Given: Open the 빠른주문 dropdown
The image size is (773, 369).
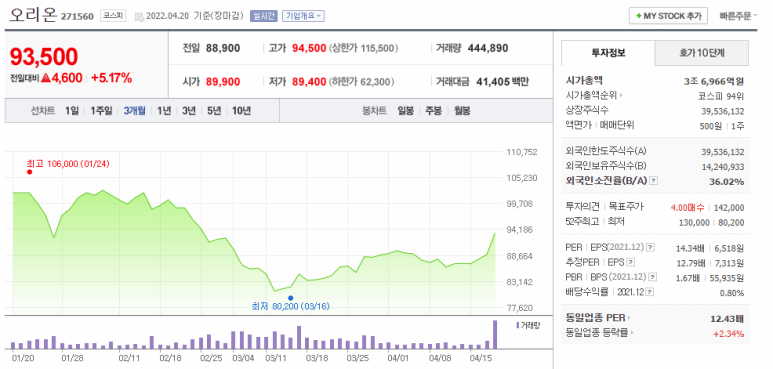Looking at the screenshot, I should (738, 16).
